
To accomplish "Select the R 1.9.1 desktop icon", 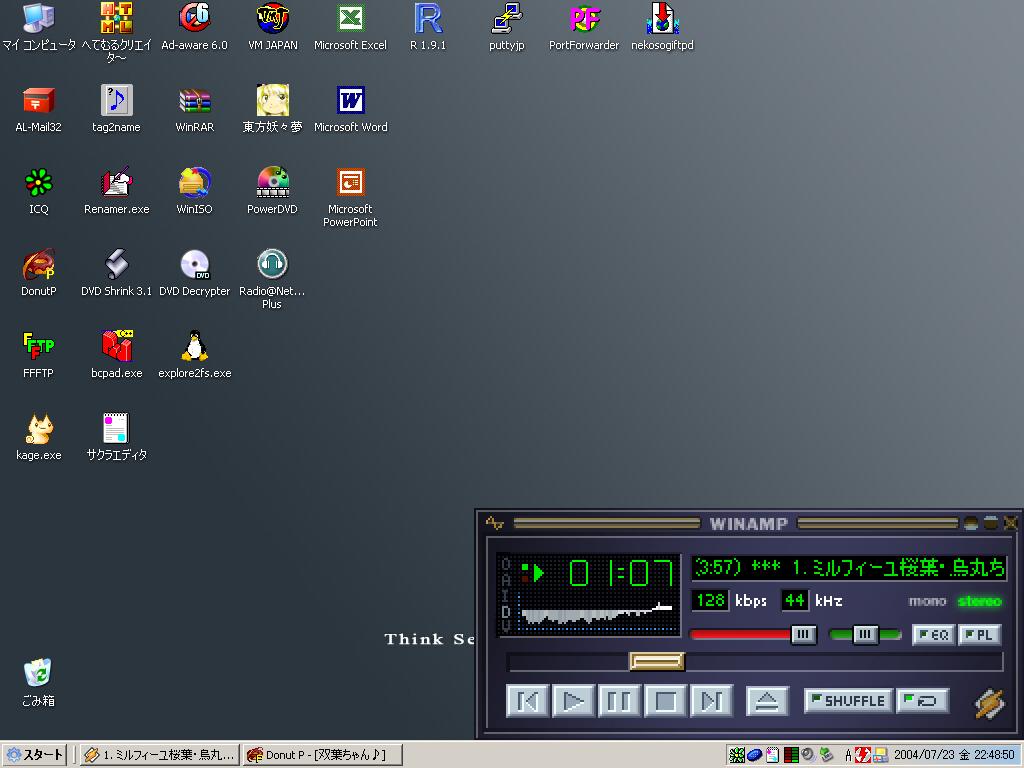I will (428, 27).
